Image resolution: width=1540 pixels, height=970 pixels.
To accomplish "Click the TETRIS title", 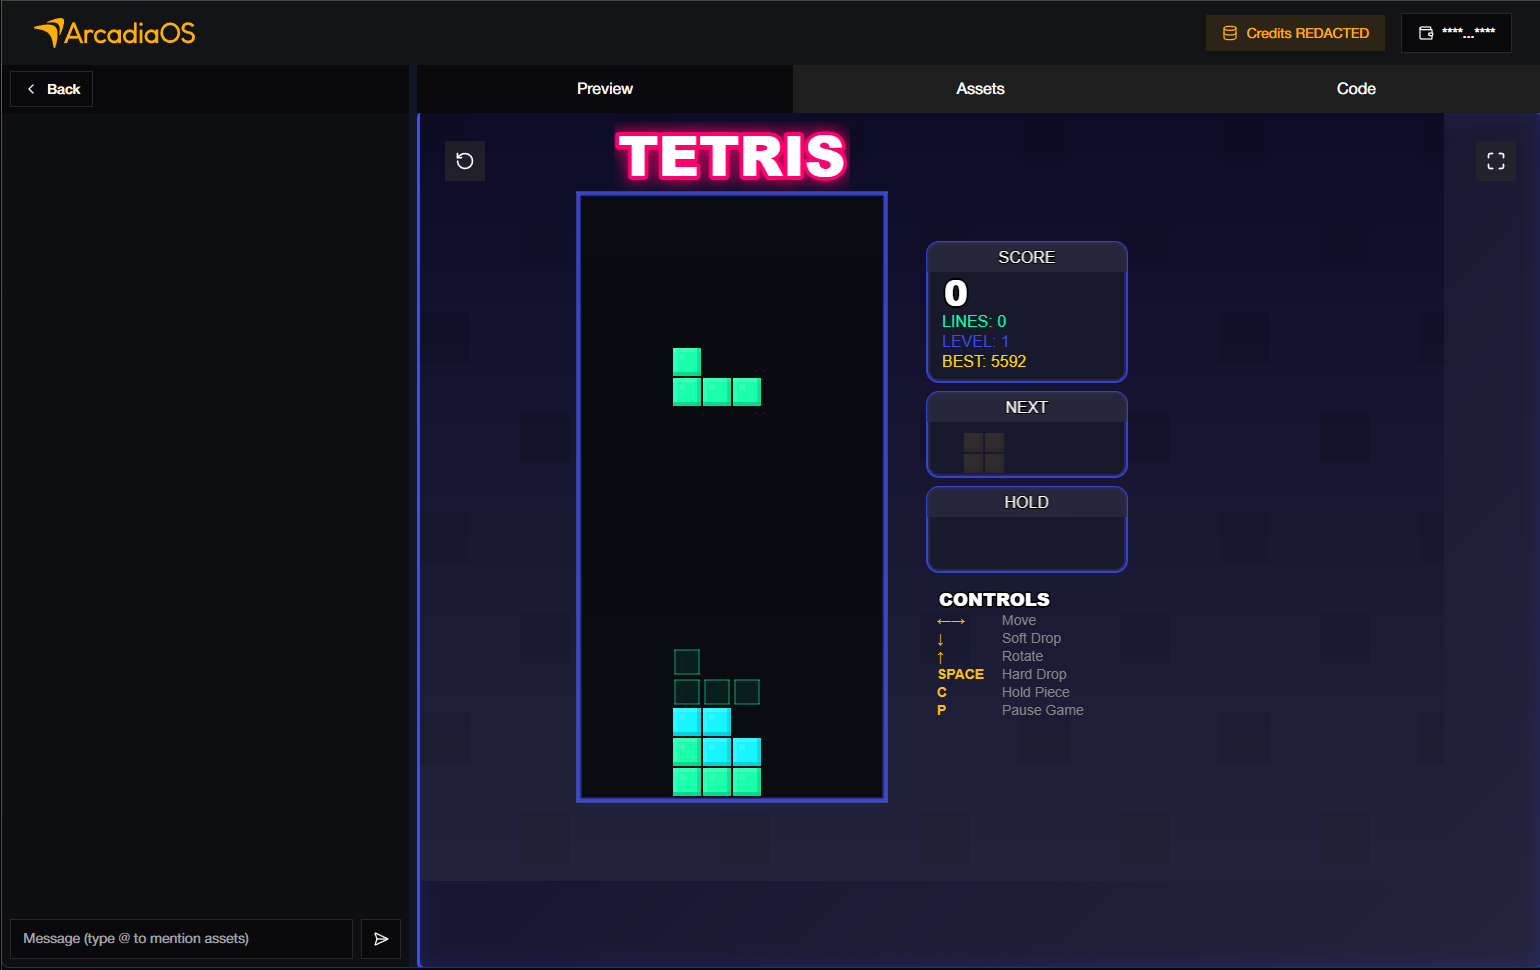I will coord(732,156).
